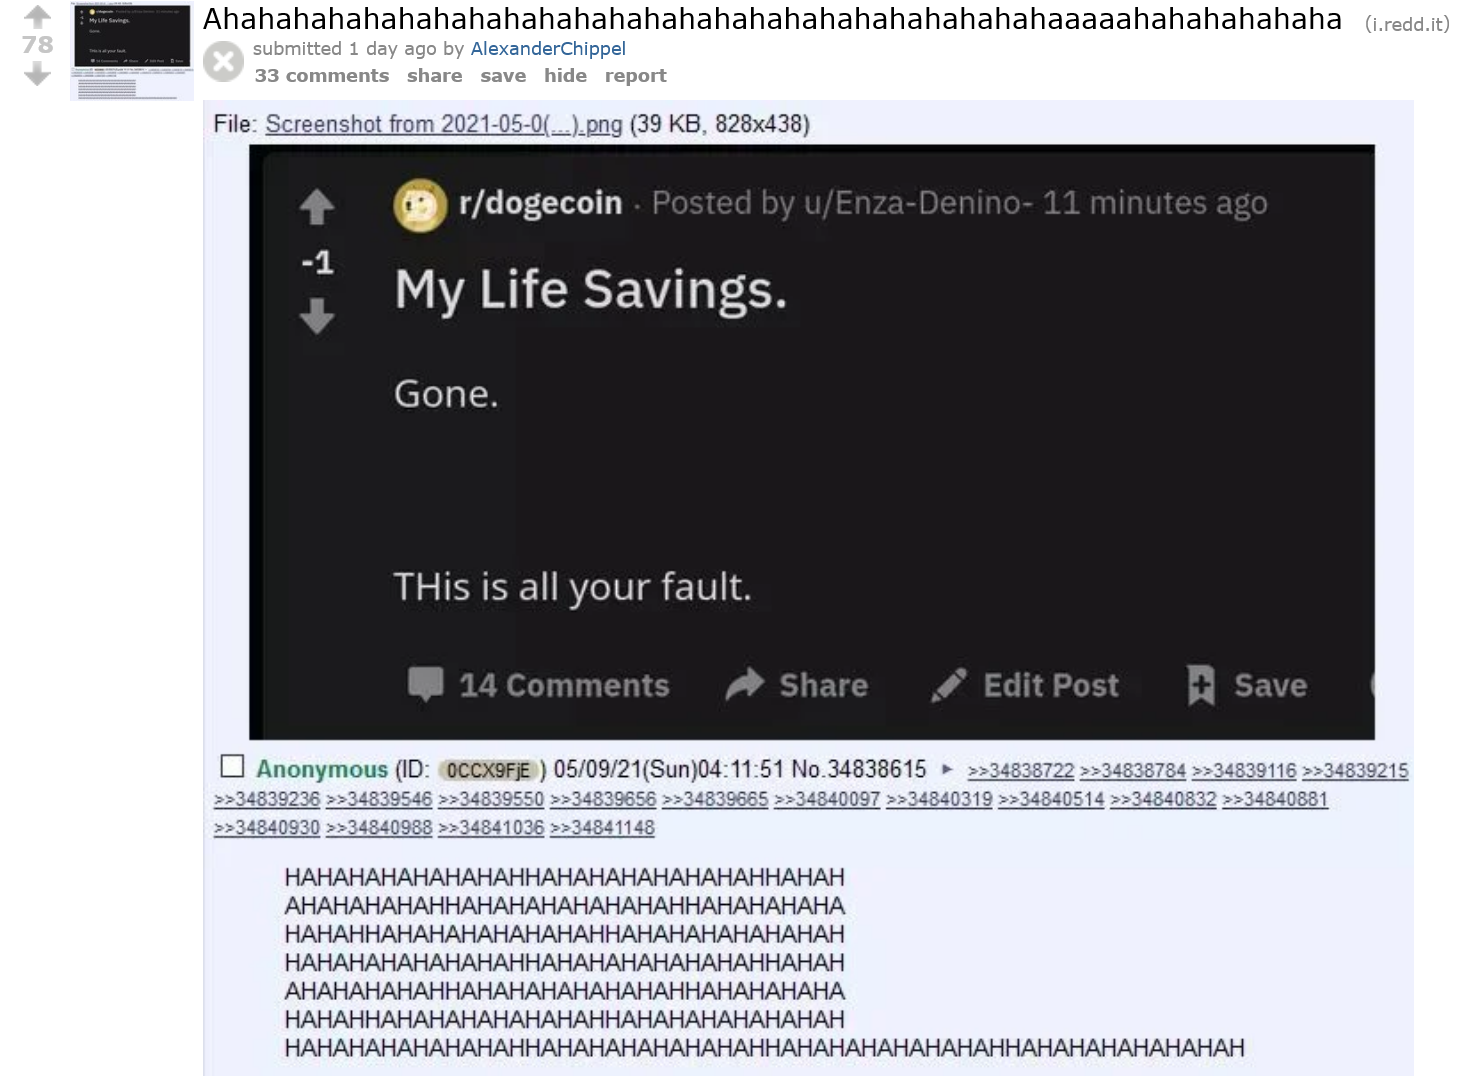Screen dimensions: 1458x1080
Task: Click the Share arrow icon in screenshot
Action: [x=744, y=685]
